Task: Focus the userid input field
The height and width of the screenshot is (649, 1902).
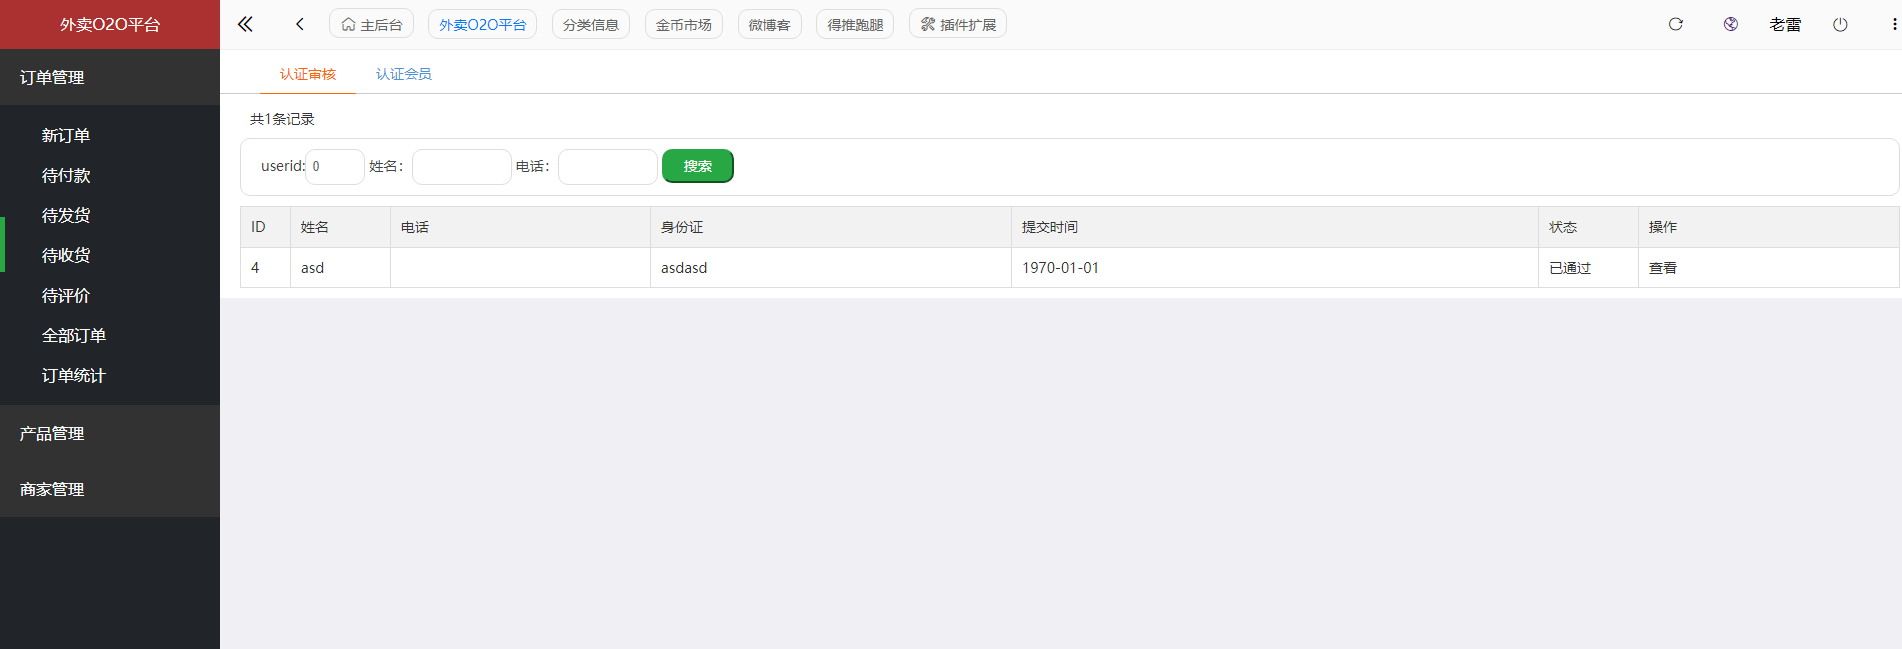Action: click(335, 167)
